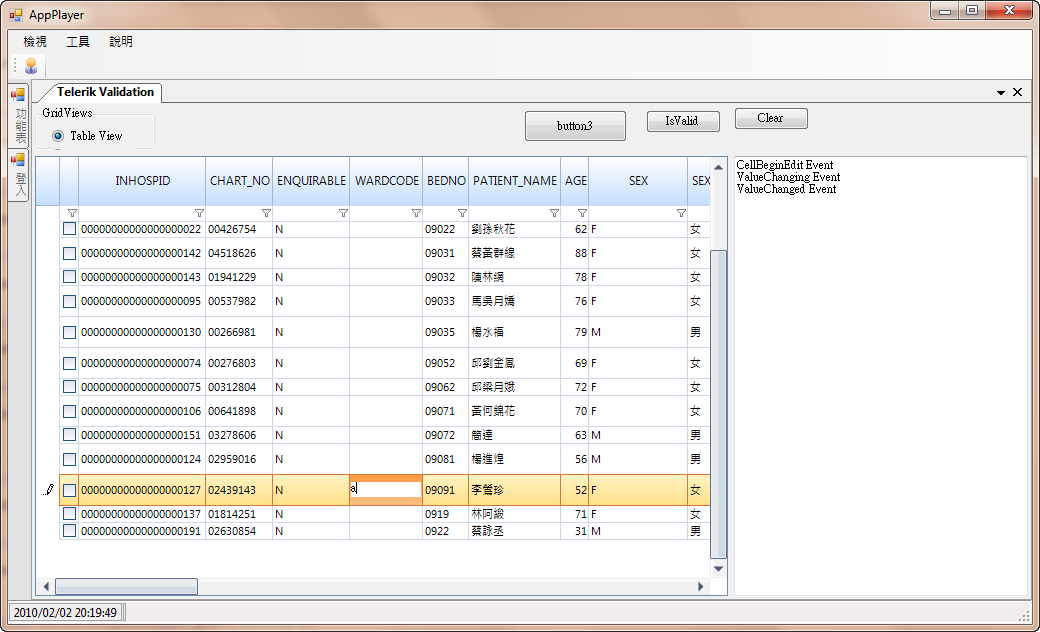
Task: Sort by the INHOSPID column header
Action: coord(142,180)
